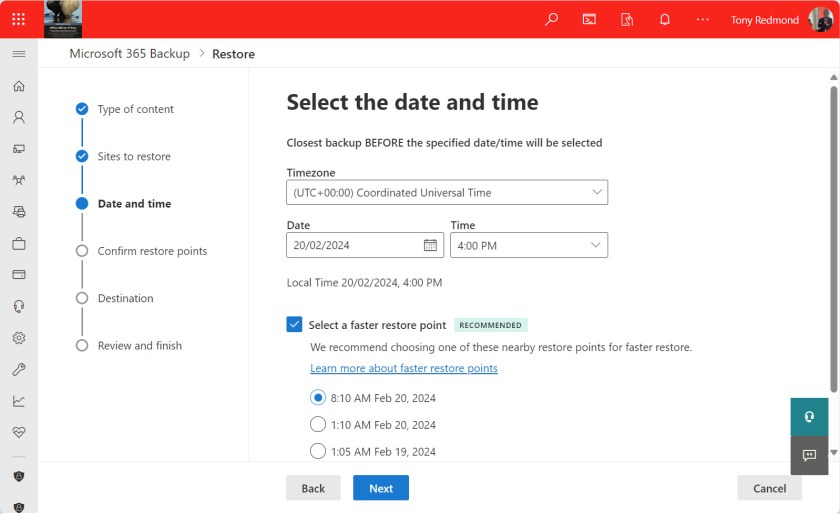The height and width of the screenshot is (514, 840).
Task: Open calendar picker in Date field
Action: [430, 245]
